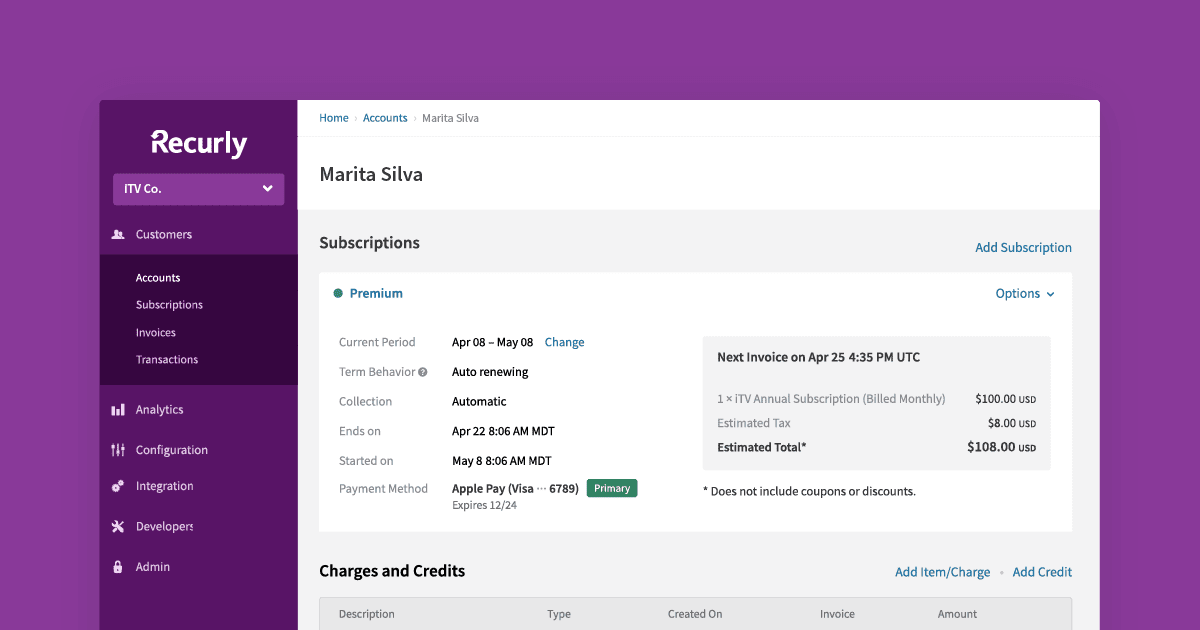
Task: Click the Auto renewing term behavior setting
Action: 489,371
